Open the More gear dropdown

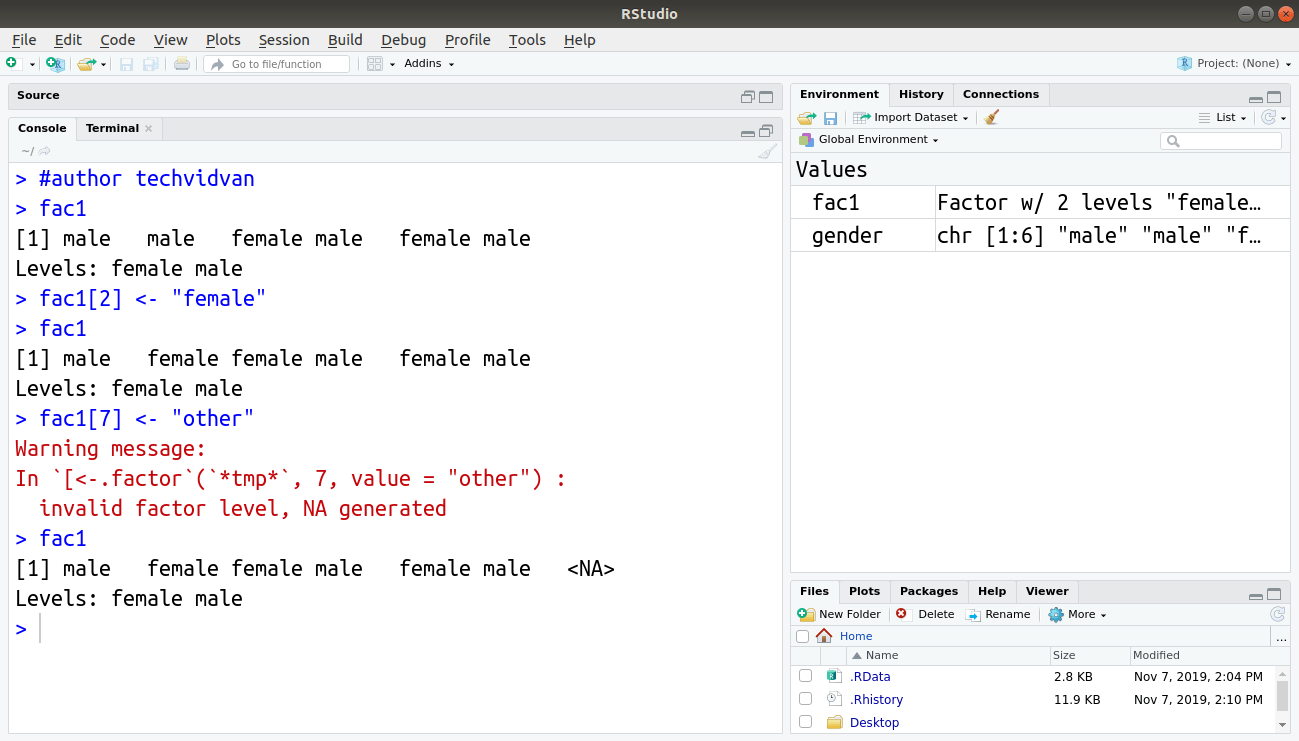pos(1077,614)
